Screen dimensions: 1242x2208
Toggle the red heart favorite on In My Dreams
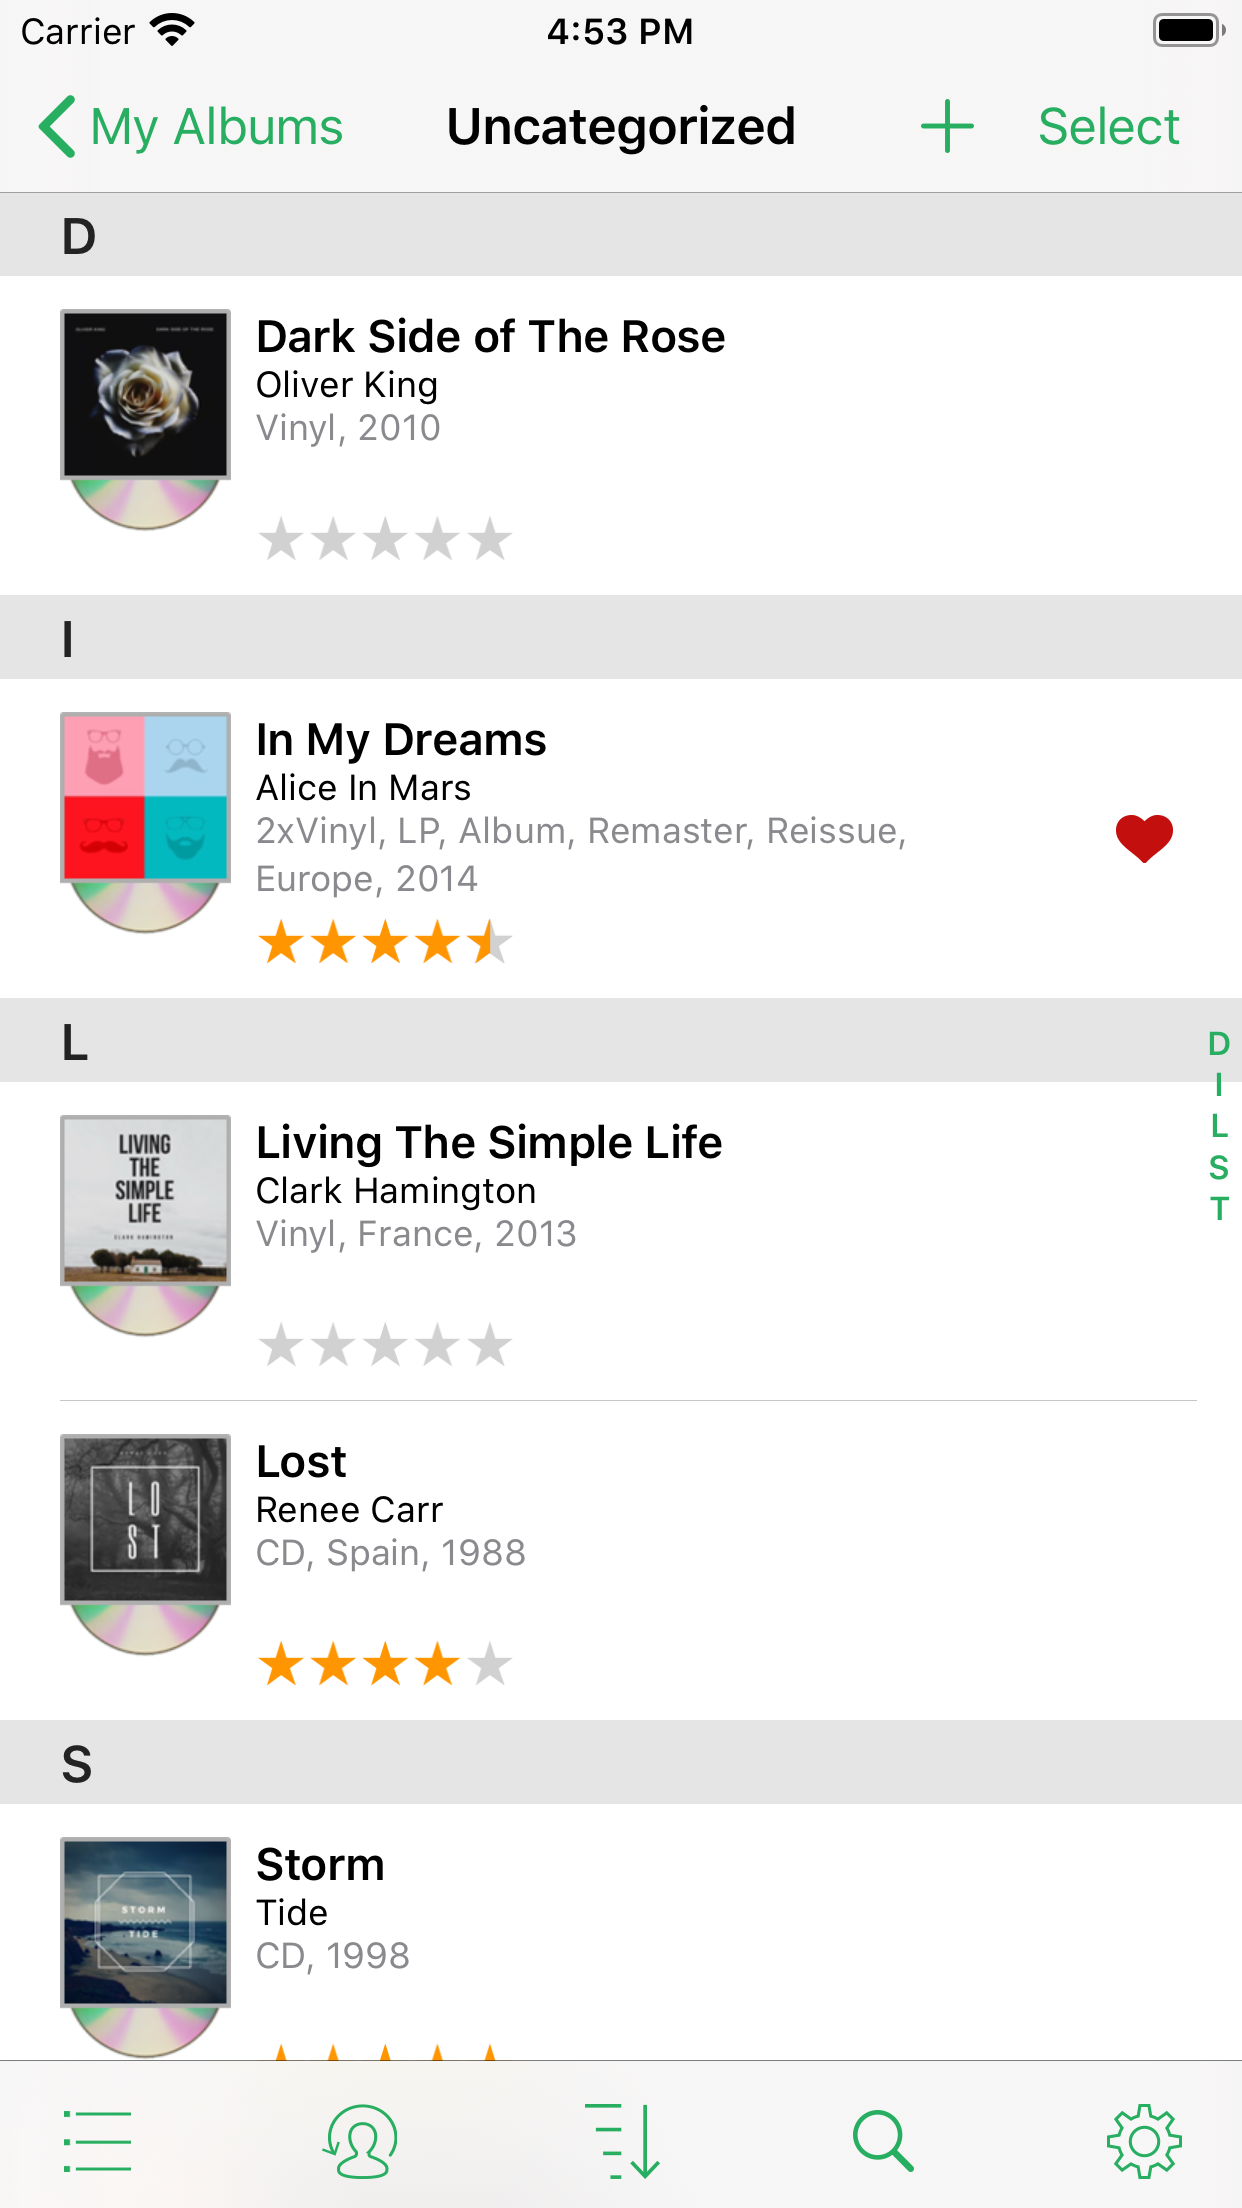click(1144, 837)
